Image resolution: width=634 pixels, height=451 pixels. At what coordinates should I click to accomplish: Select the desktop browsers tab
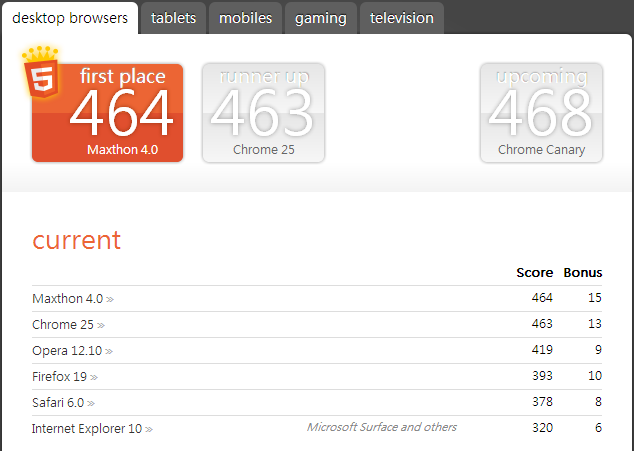point(69,18)
